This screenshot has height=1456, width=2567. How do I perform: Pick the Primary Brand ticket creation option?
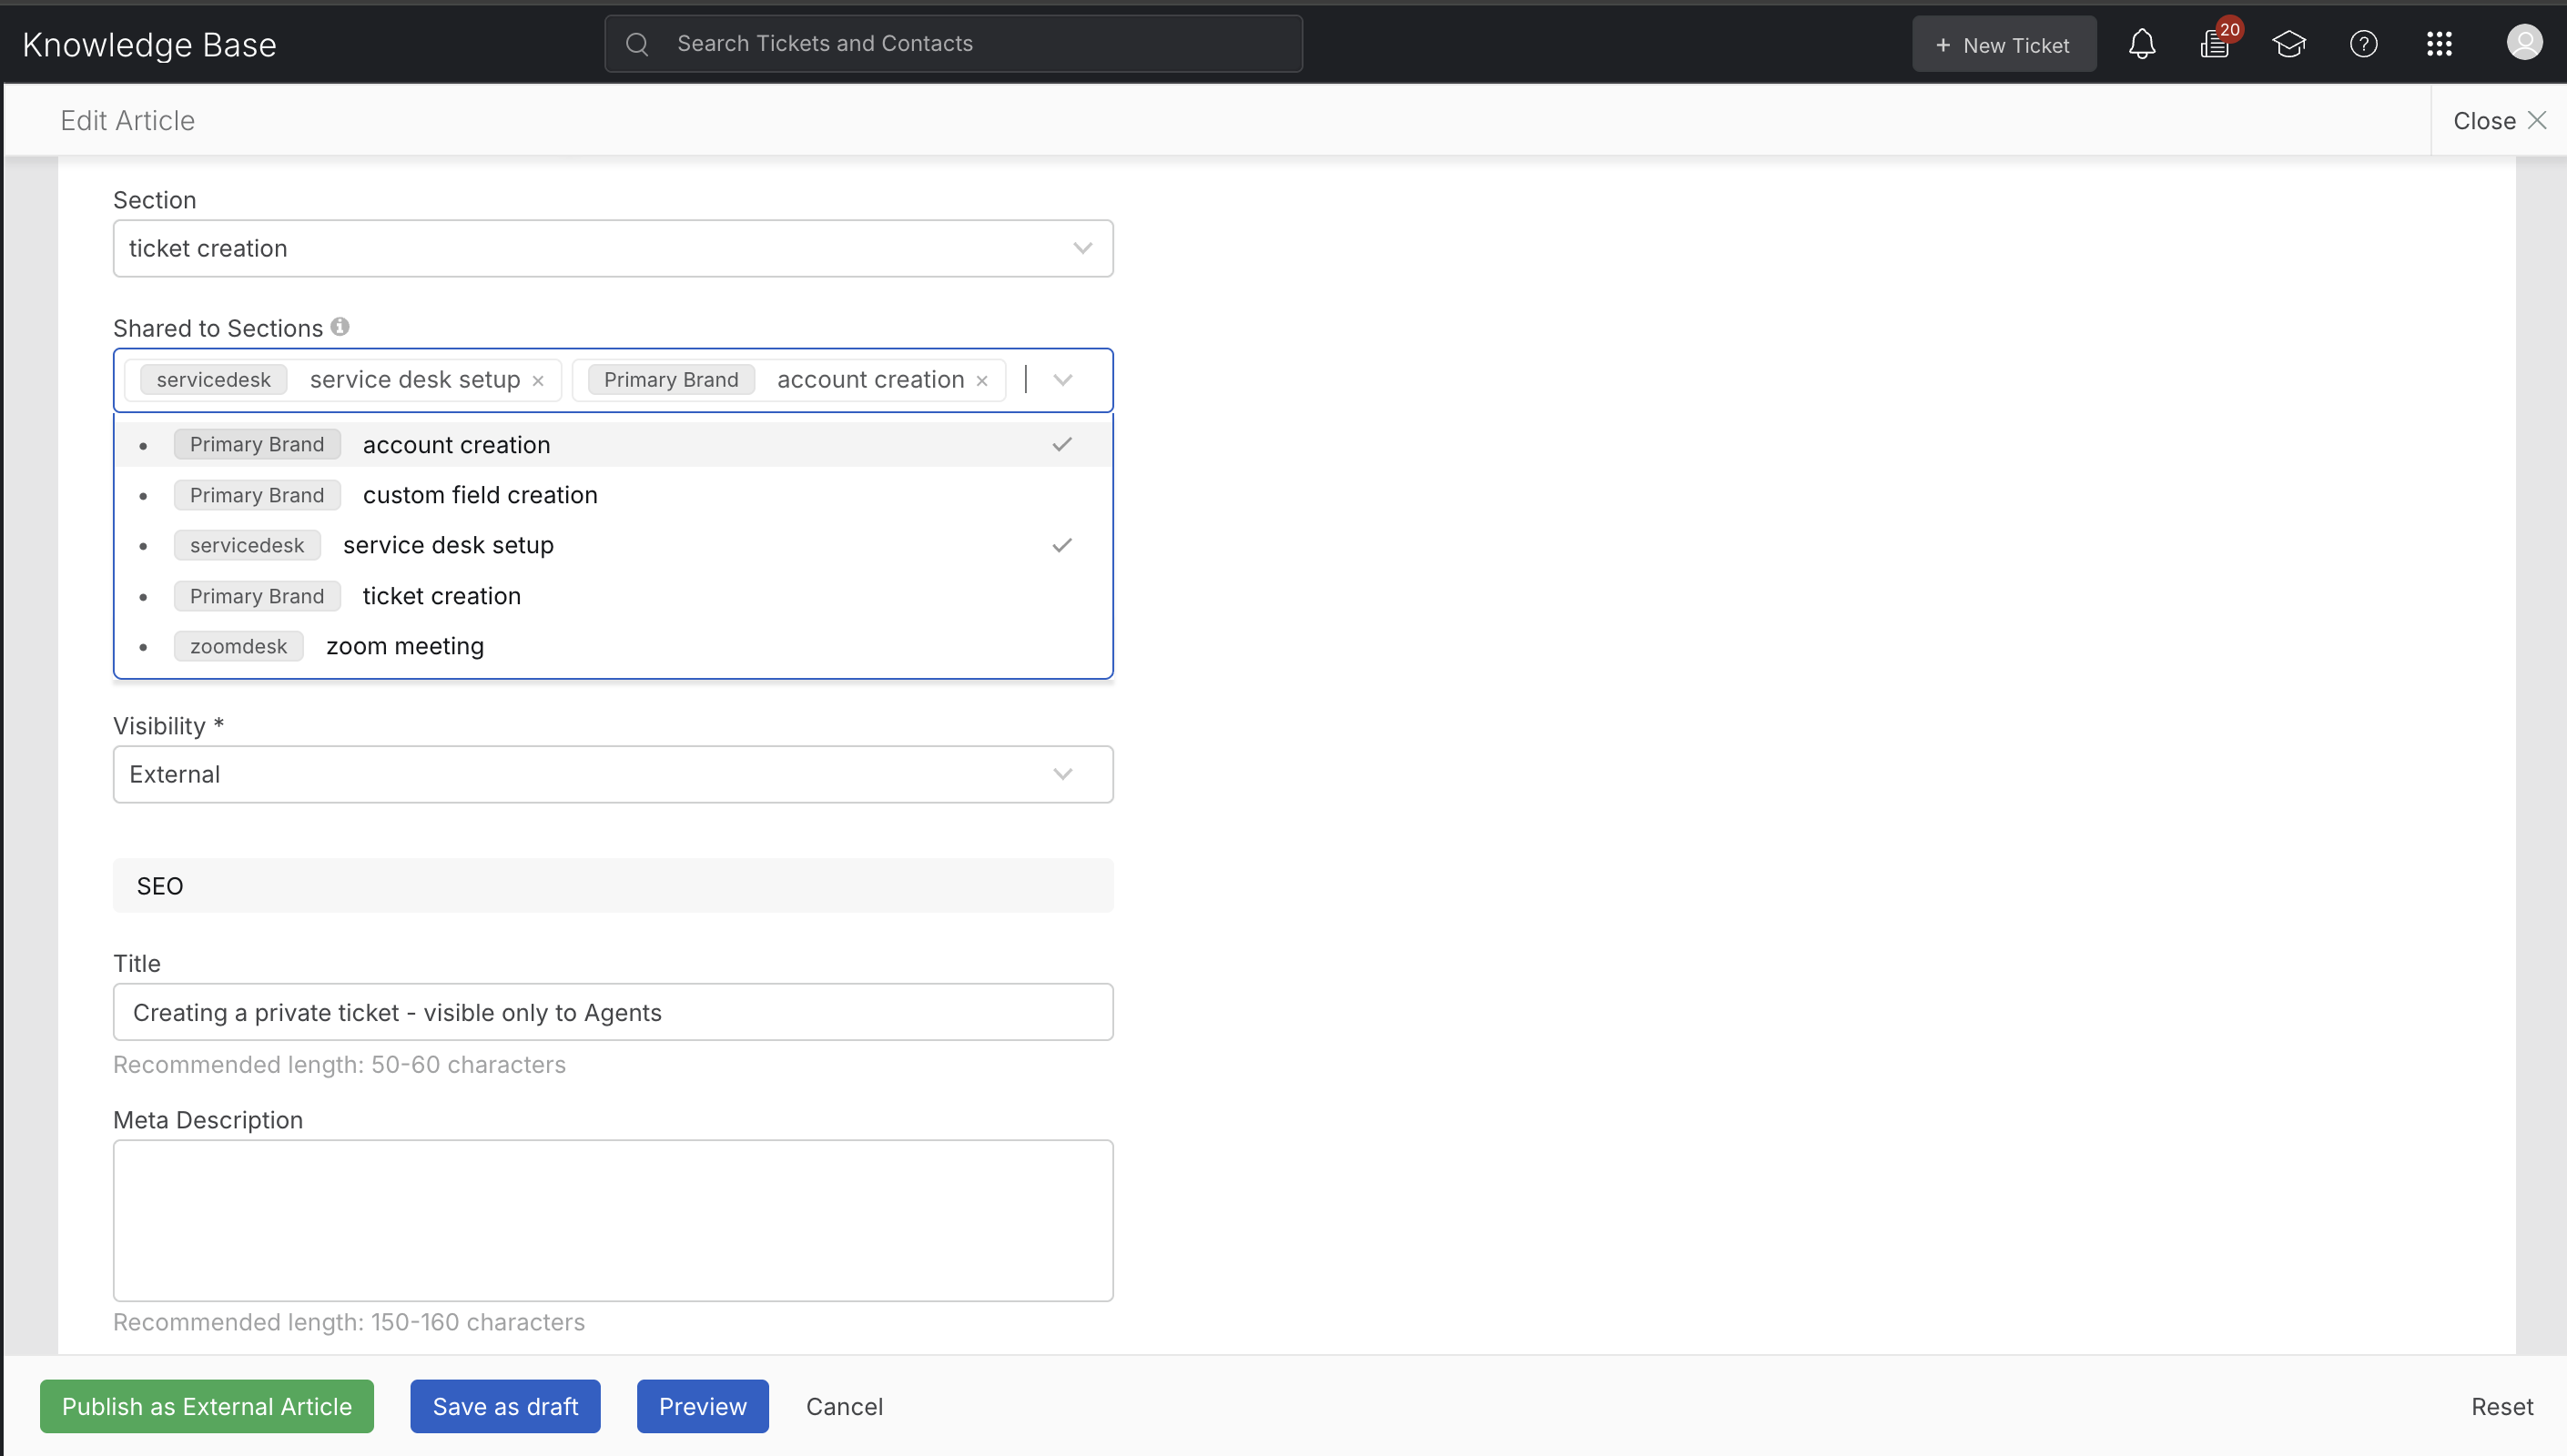pos(441,596)
